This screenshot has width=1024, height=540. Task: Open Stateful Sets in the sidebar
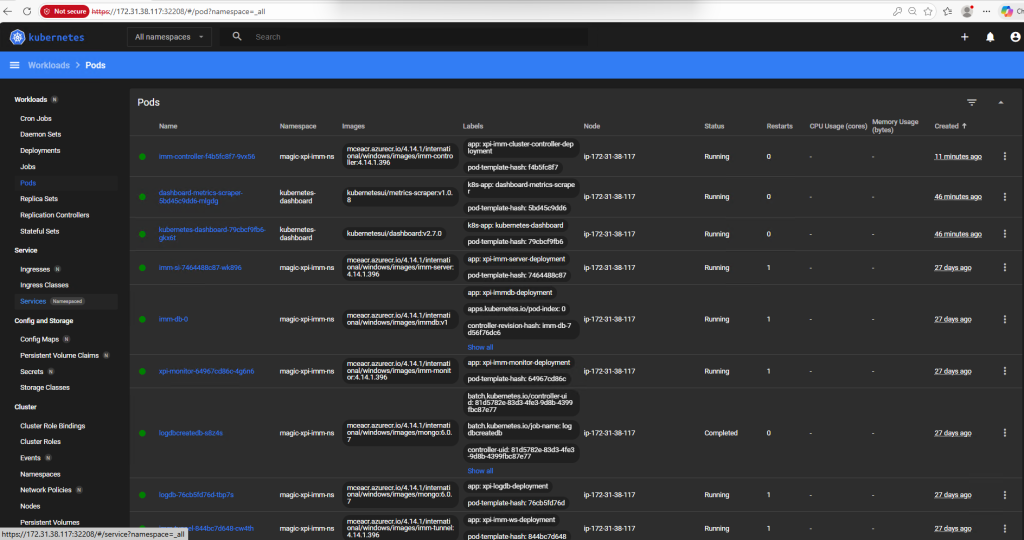(x=39, y=231)
